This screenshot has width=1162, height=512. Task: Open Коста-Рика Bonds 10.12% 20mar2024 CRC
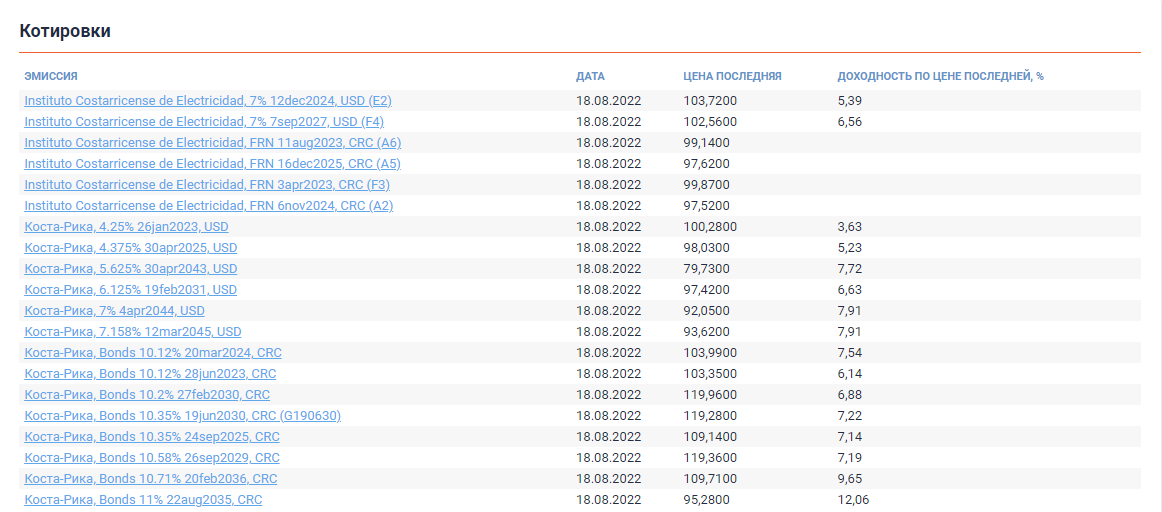coord(153,353)
